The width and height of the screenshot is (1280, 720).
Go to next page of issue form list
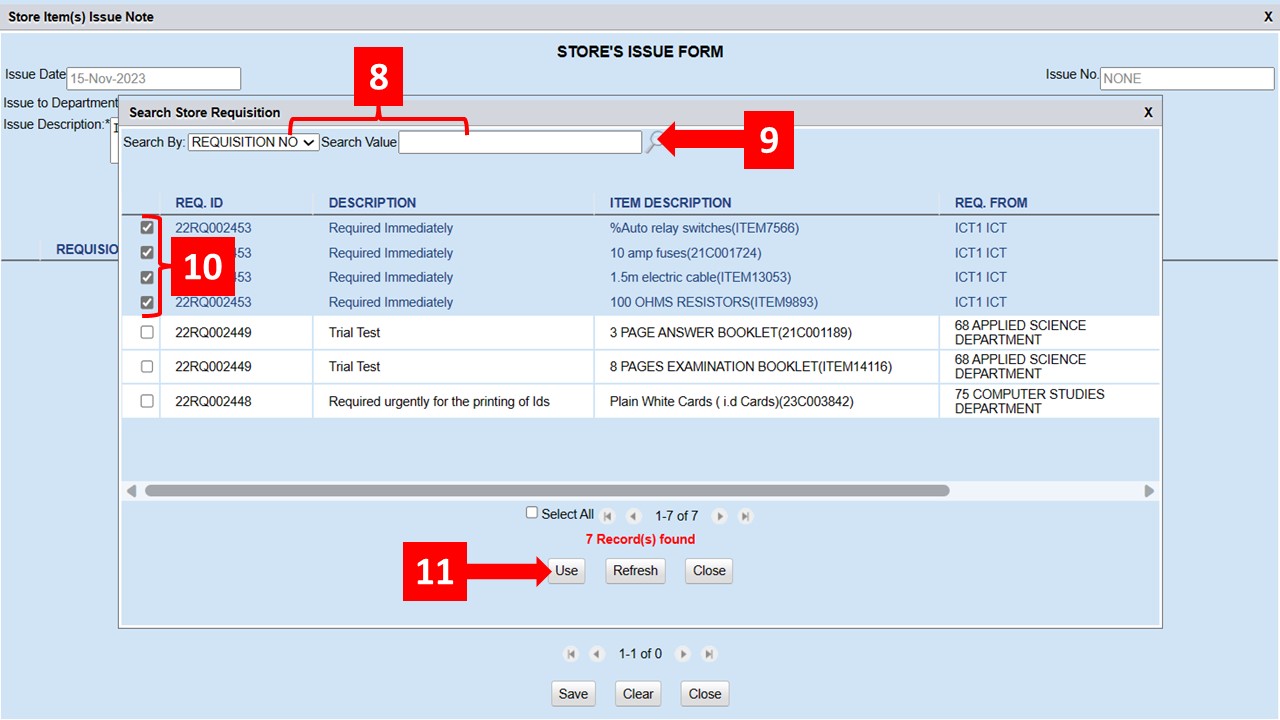[x=683, y=654]
